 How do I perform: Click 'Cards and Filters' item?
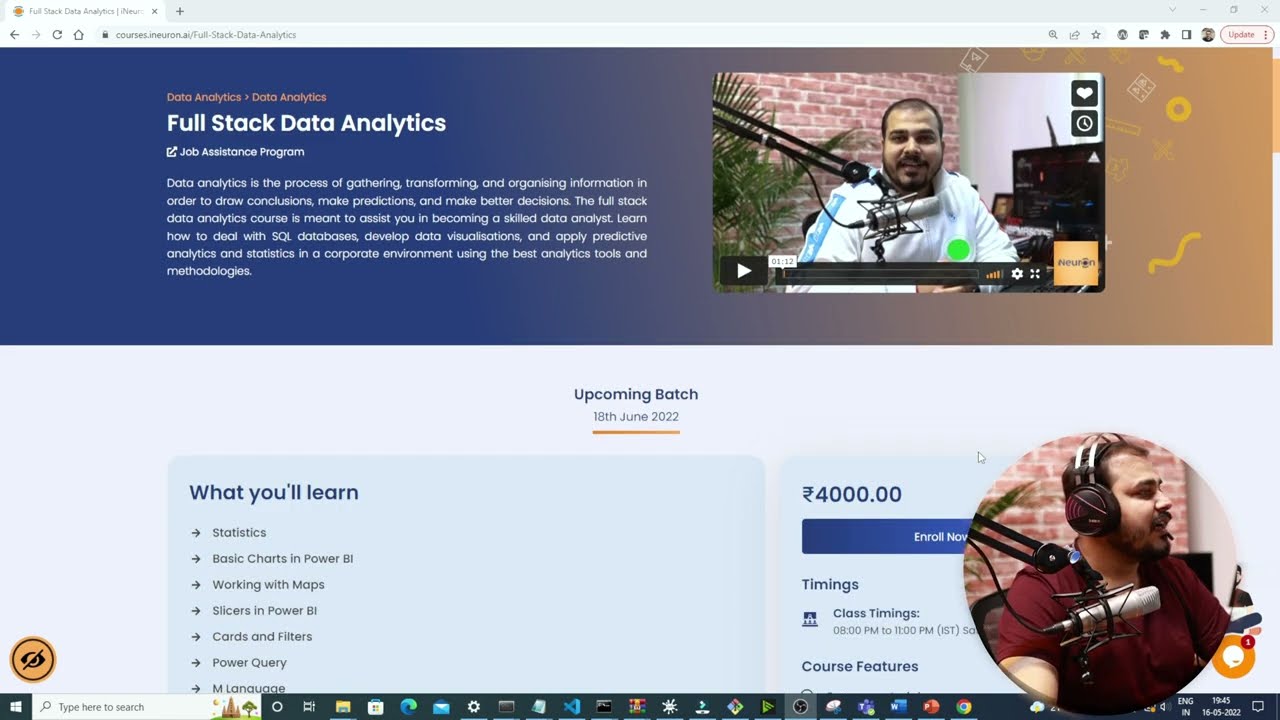point(262,637)
